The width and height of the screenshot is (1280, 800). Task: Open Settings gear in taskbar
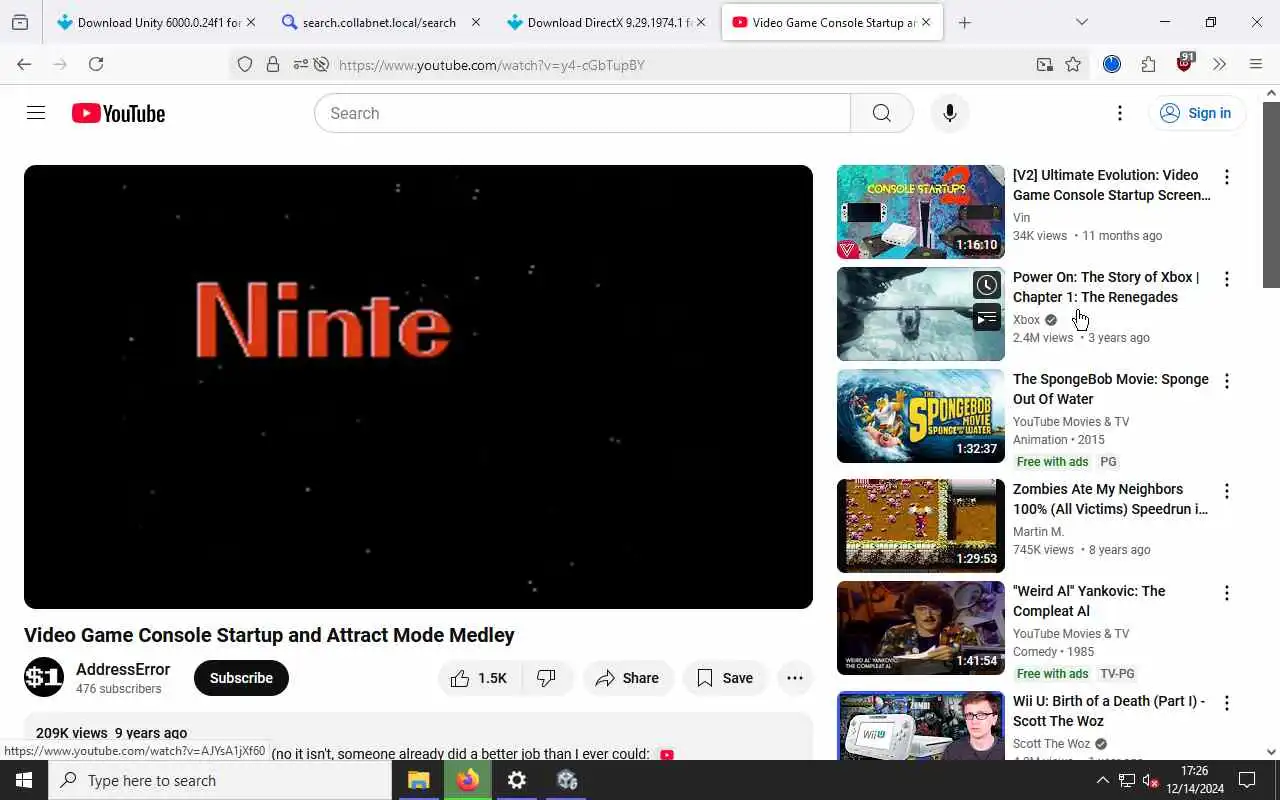coord(517,780)
